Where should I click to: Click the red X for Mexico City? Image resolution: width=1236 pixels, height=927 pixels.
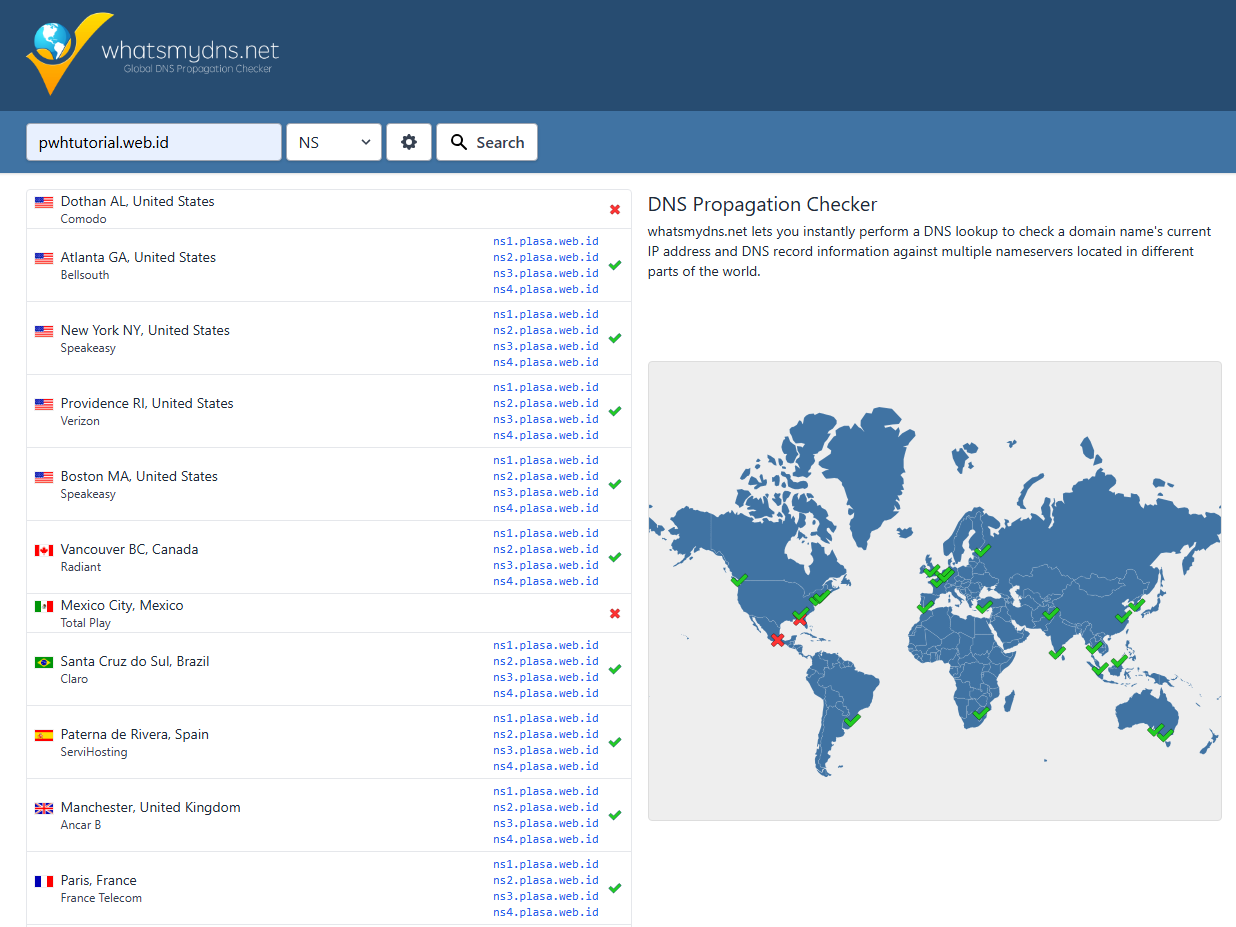(x=615, y=614)
